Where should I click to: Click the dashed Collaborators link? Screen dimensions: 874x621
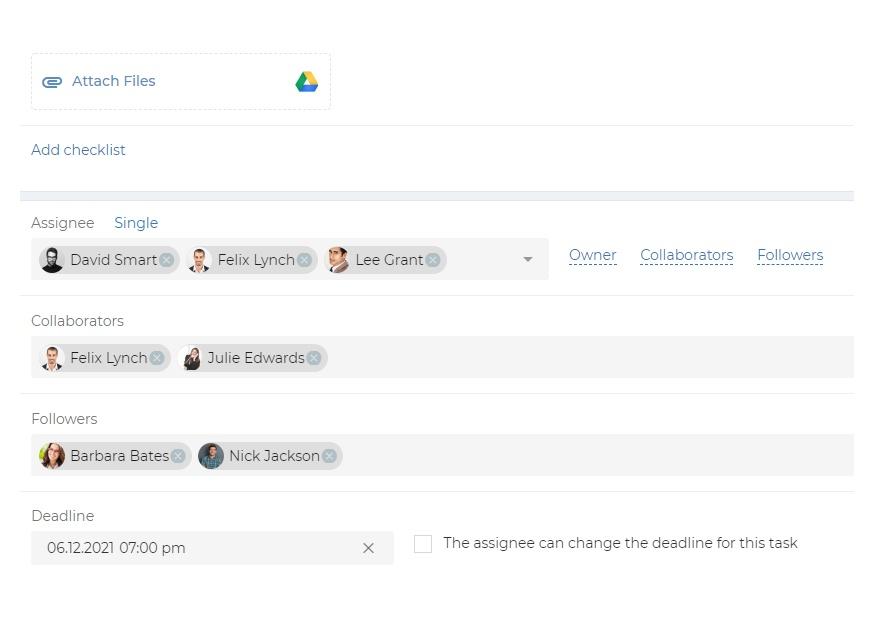pyautogui.click(x=687, y=255)
